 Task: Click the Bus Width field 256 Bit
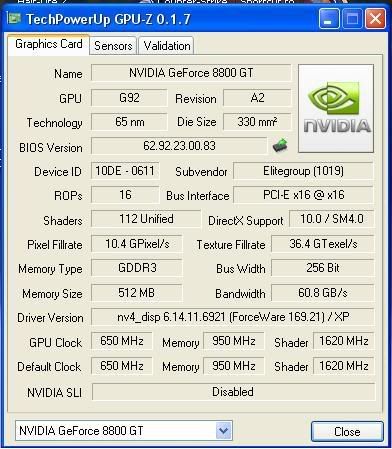coord(323,268)
